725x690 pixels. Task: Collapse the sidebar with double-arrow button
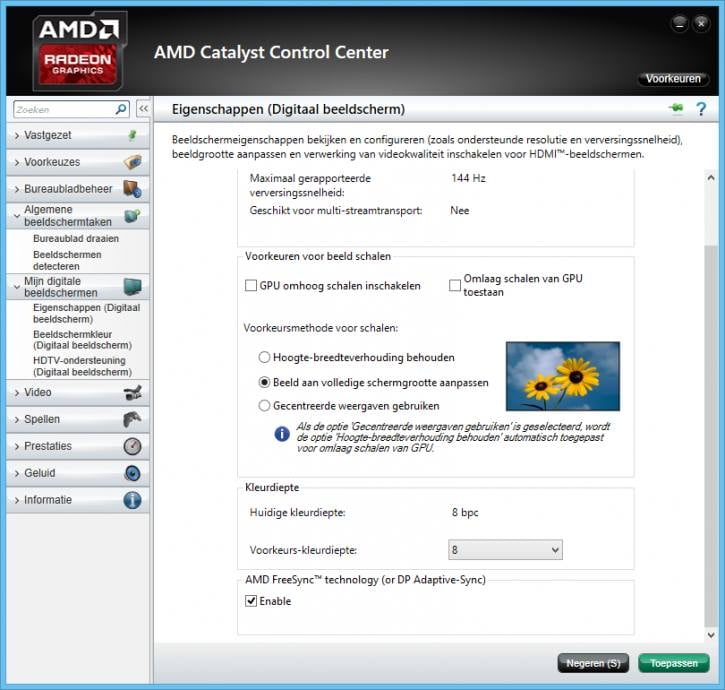143,109
